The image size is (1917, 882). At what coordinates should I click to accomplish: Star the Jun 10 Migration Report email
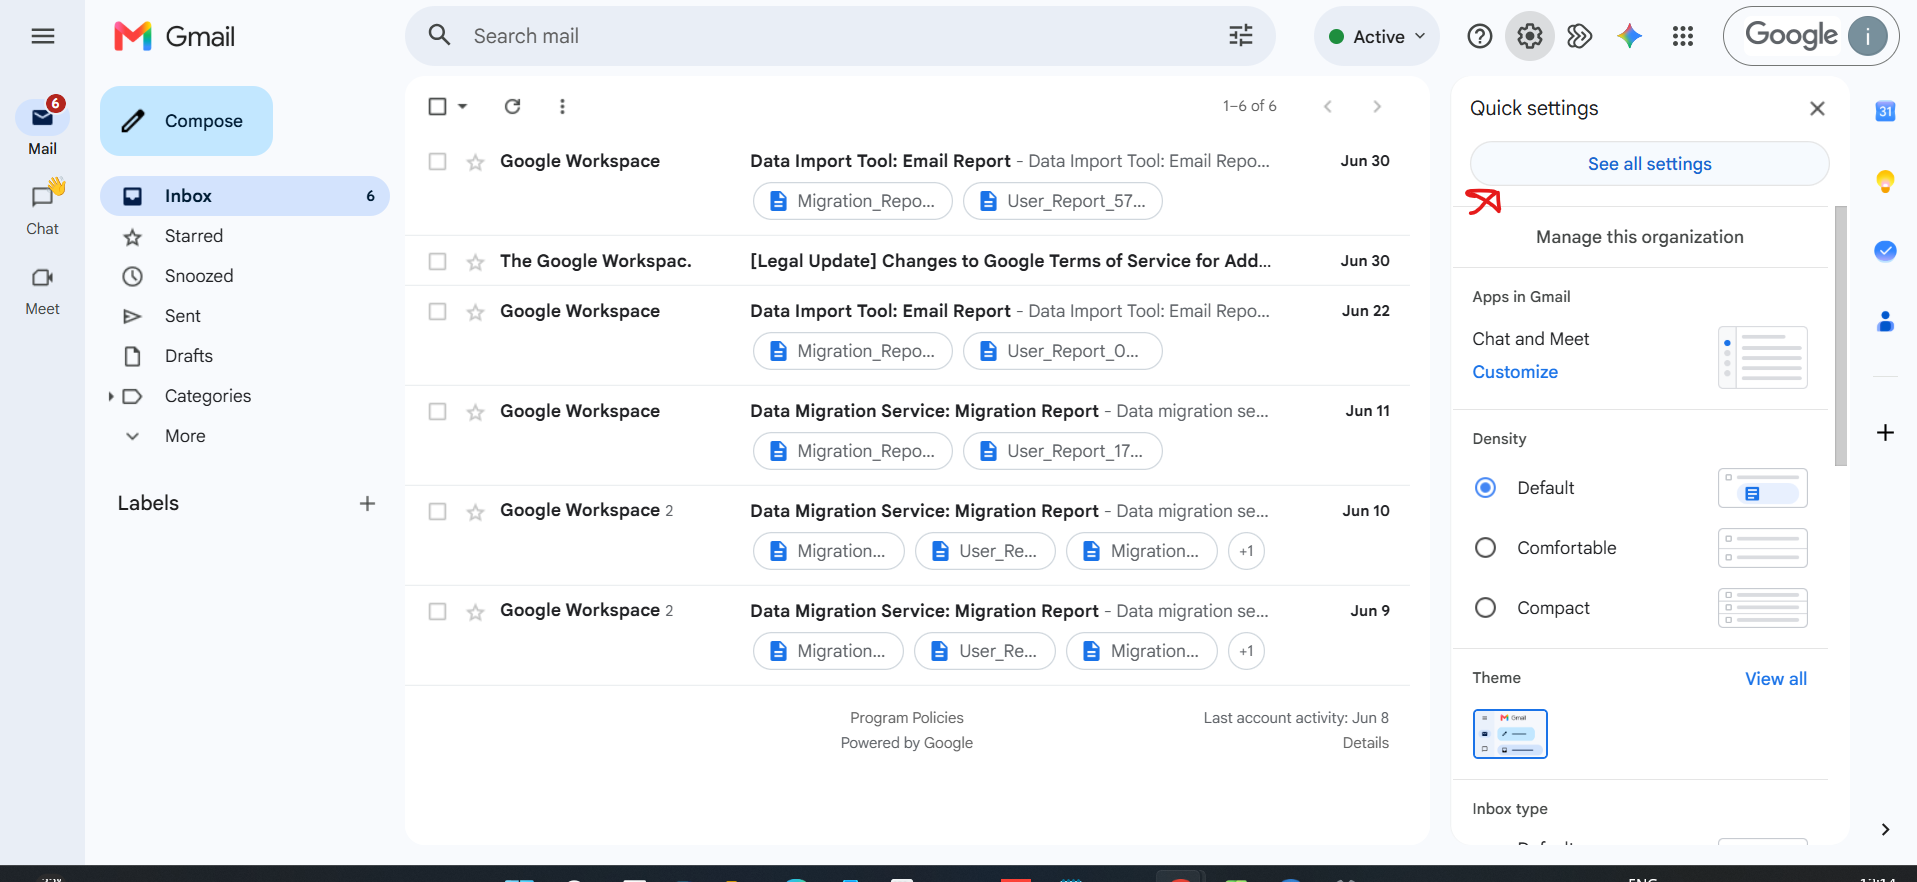(x=475, y=512)
